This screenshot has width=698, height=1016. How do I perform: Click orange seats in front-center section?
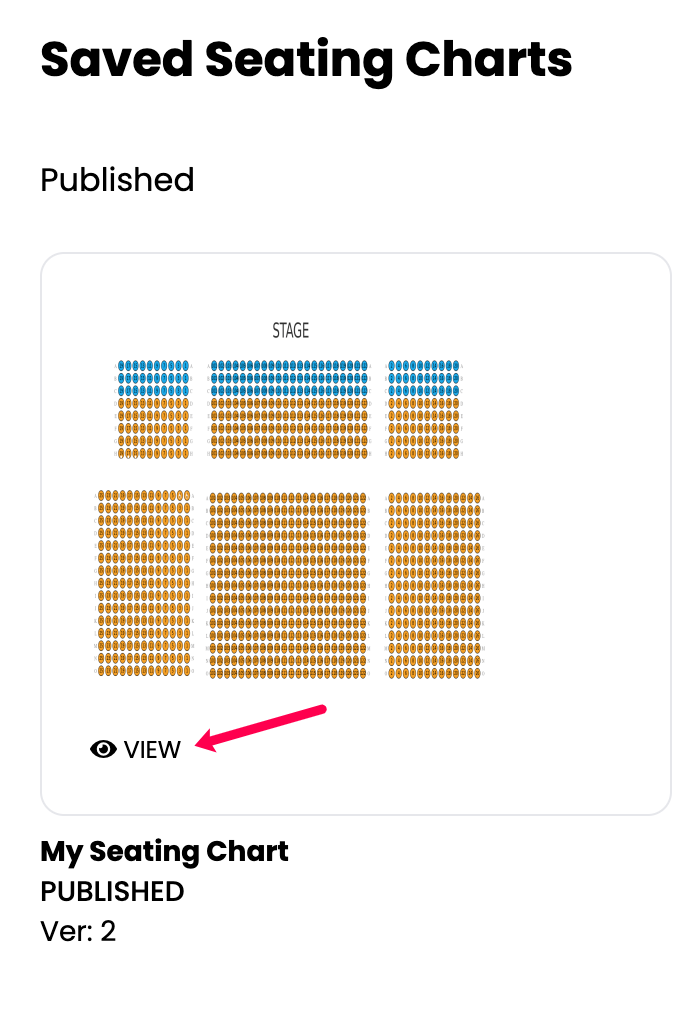(289, 428)
